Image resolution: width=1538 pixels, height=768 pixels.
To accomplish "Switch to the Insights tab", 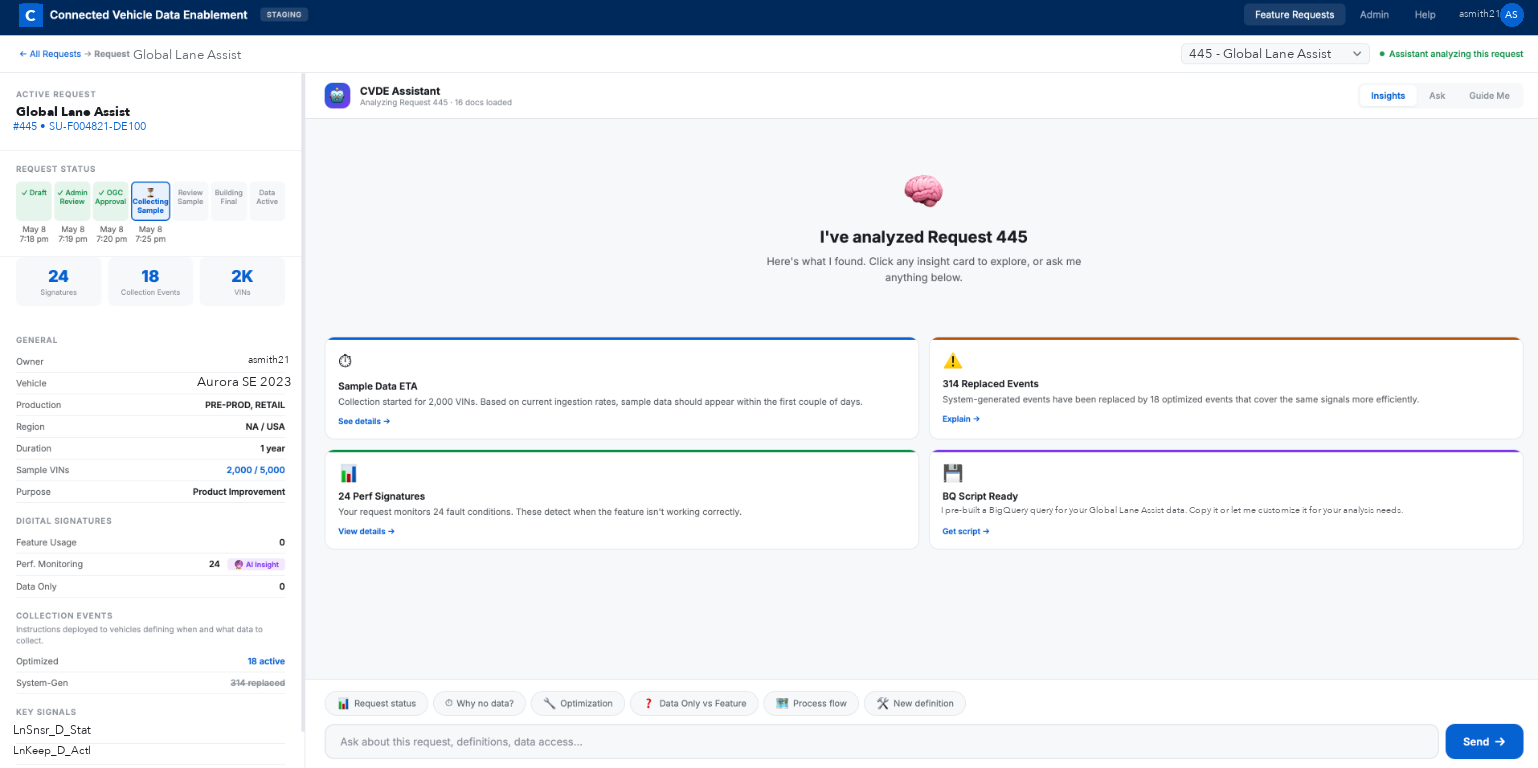I will point(1388,96).
